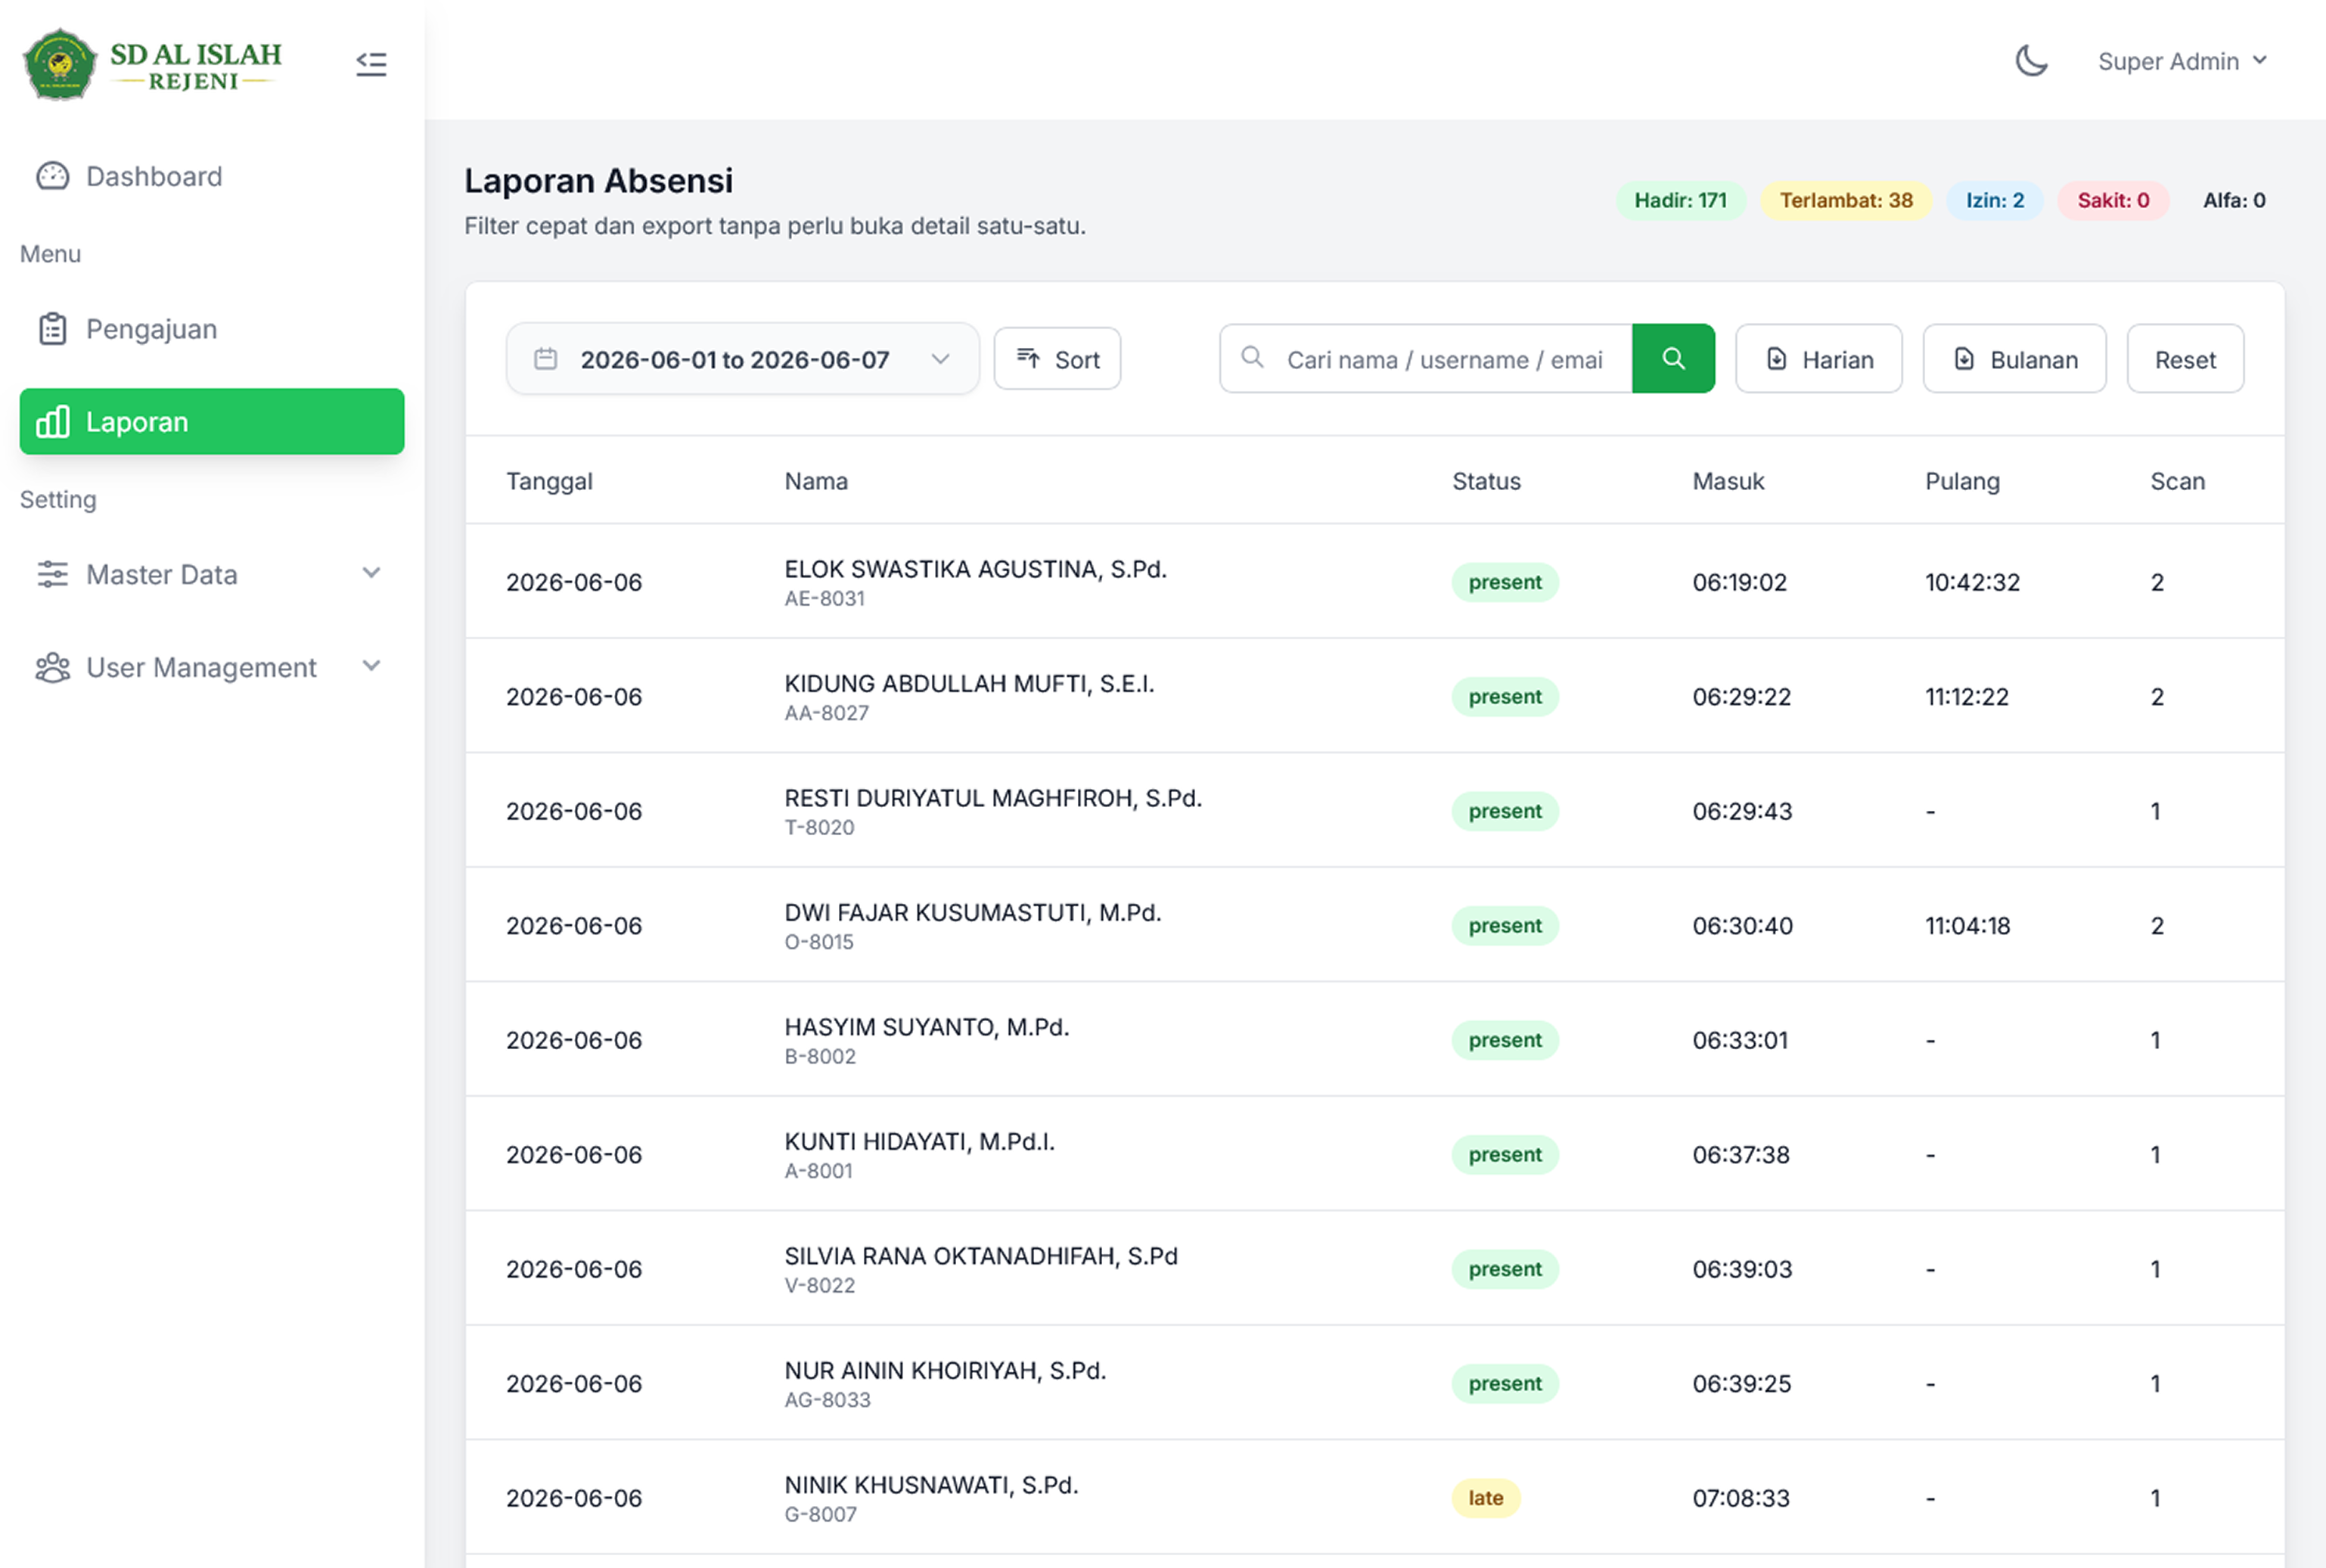Select the RESTI DURIYATUL MAGHFIROH, S.Pd. name
The width and height of the screenshot is (2326, 1568).
coord(993,798)
